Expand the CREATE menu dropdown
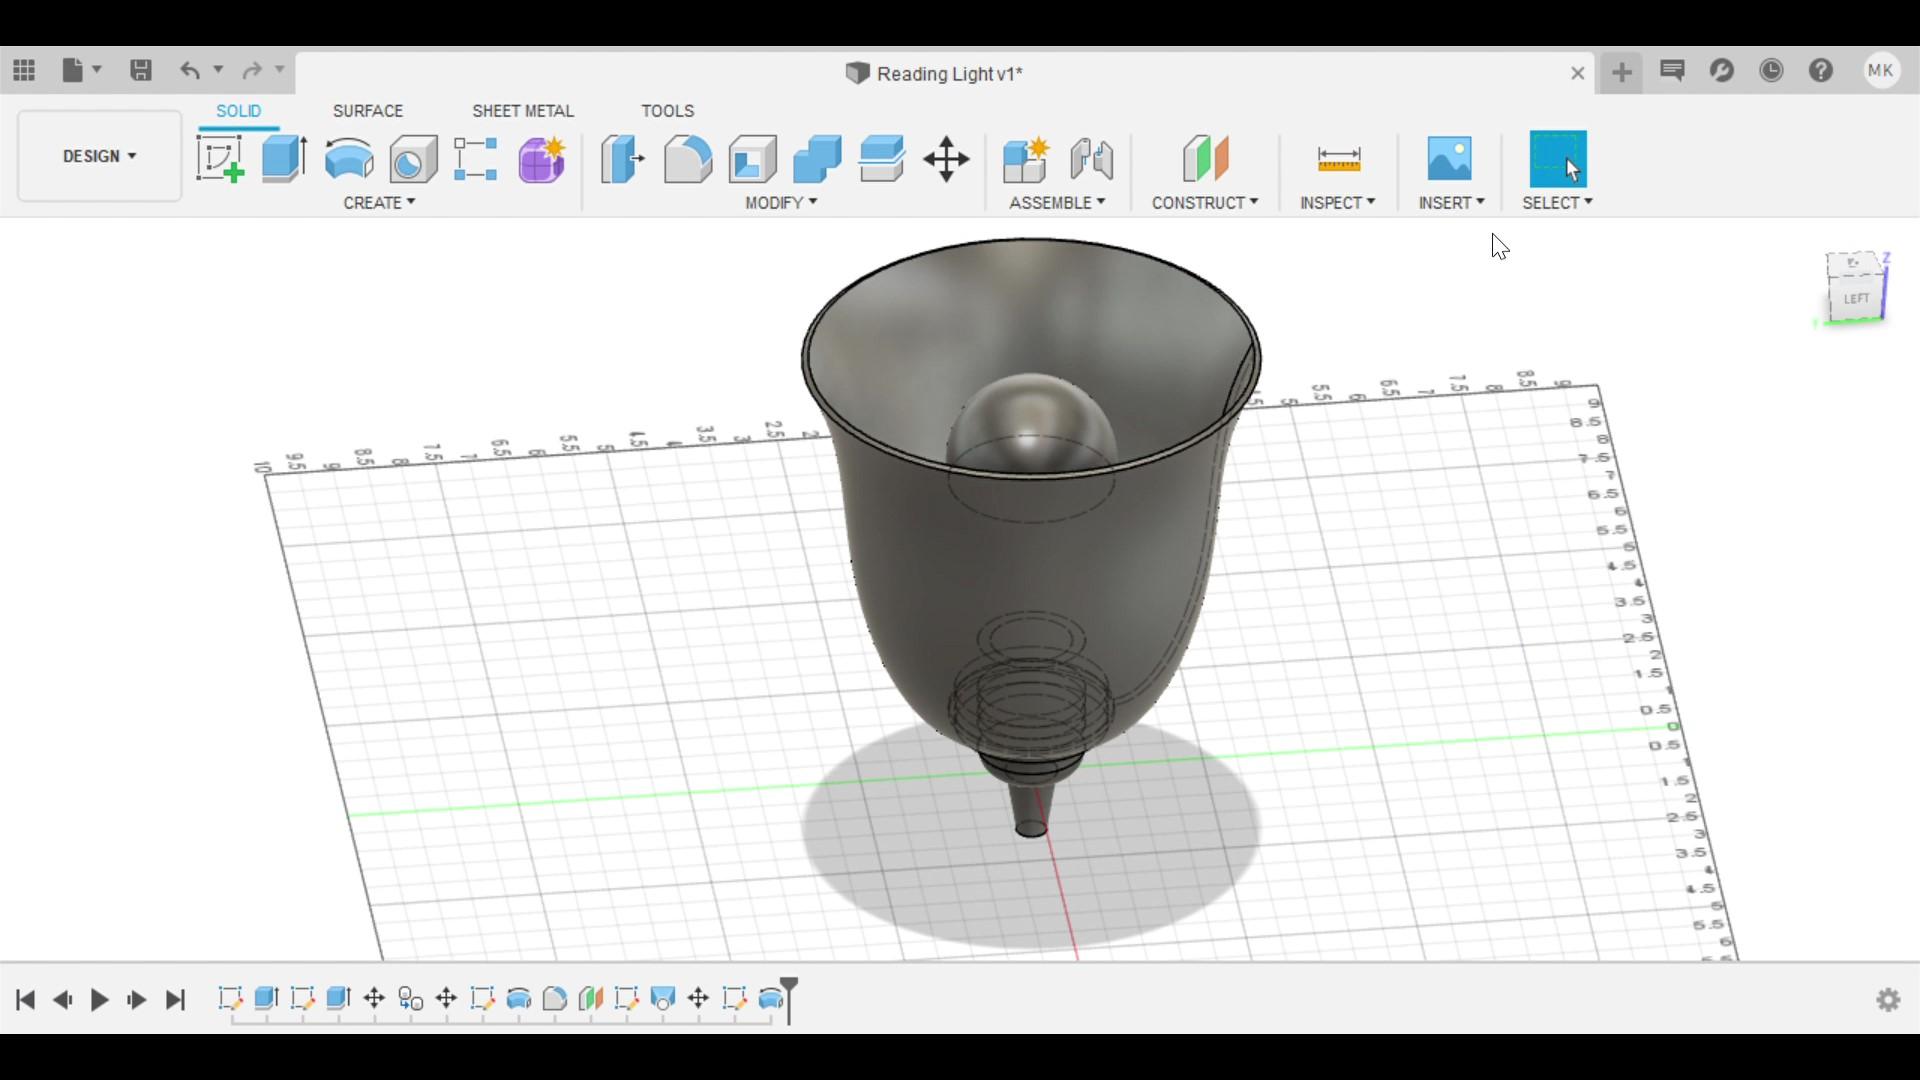Screen dimensions: 1920x1080 click(379, 202)
